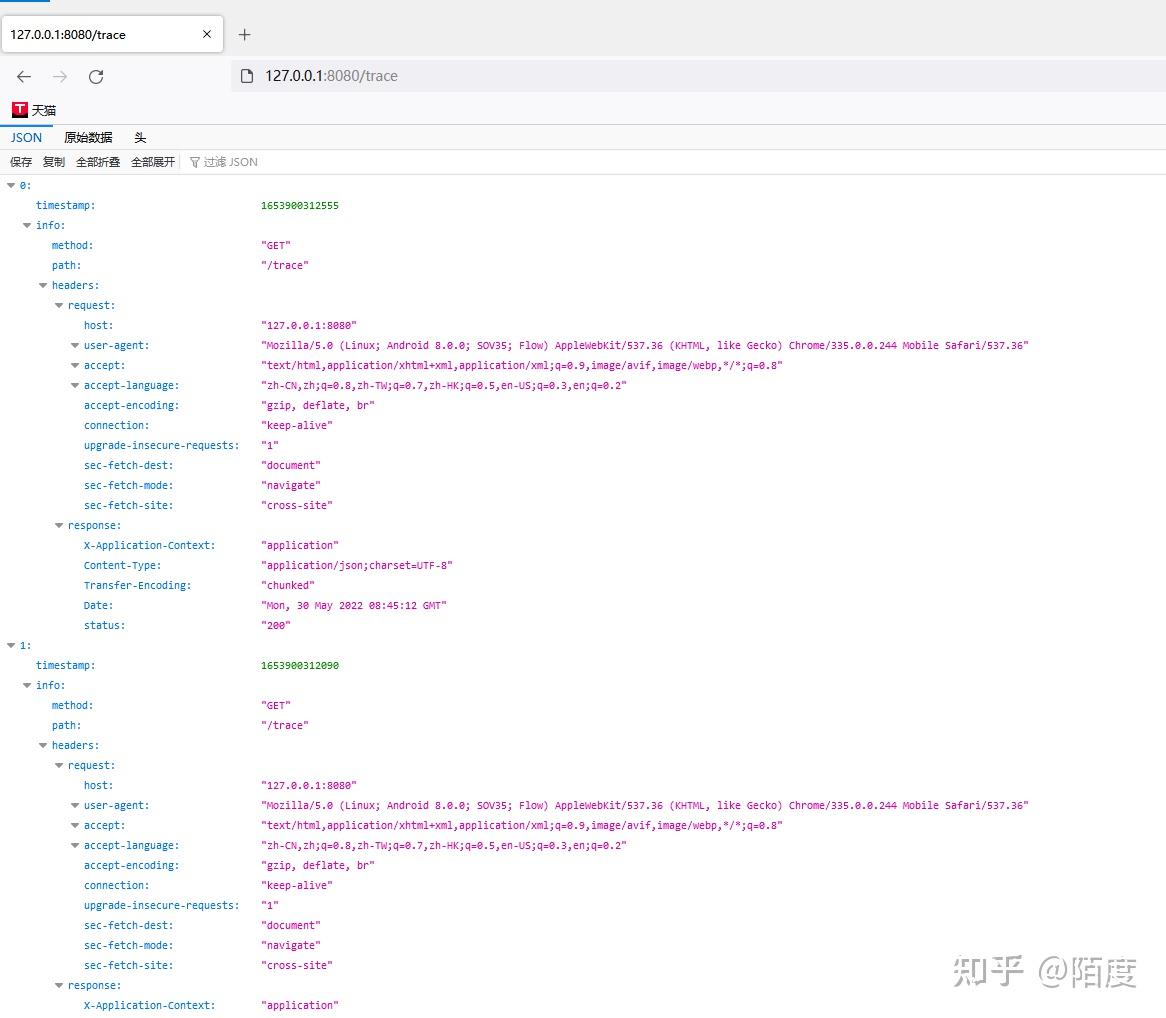Collapse the info section under node 0
Screen dimensions: 1166x1018
(x=27, y=225)
